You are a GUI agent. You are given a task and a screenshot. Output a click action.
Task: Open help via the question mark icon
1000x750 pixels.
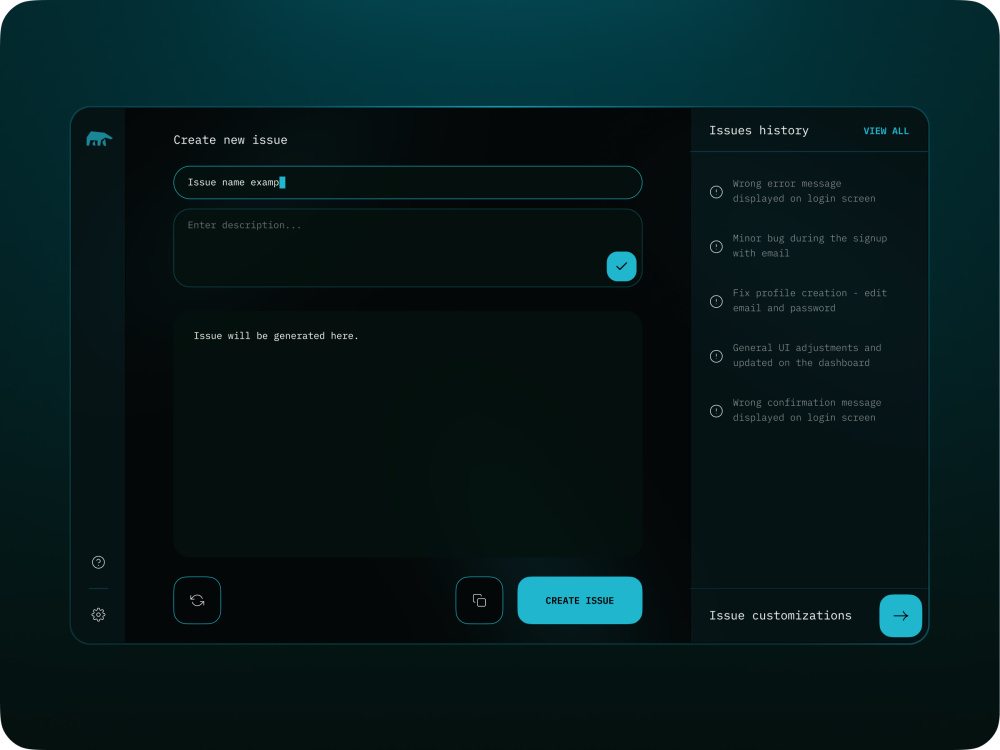click(98, 562)
